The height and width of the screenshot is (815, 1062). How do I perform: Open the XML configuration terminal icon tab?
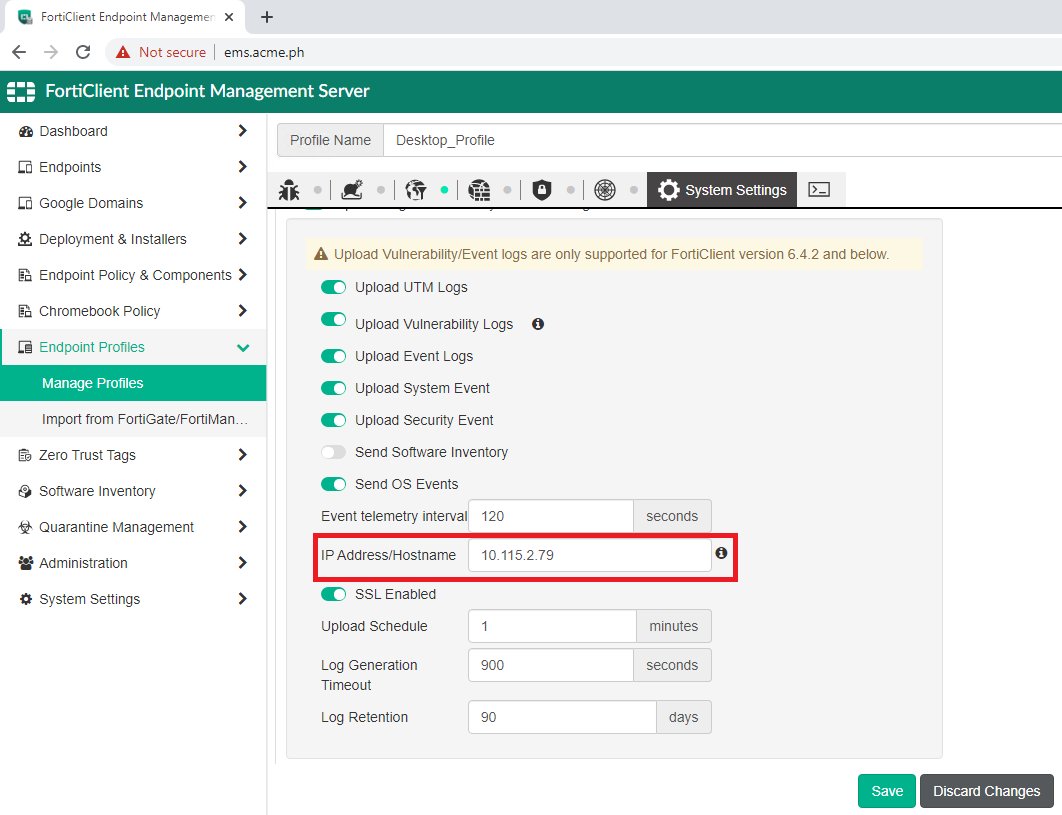click(x=820, y=190)
